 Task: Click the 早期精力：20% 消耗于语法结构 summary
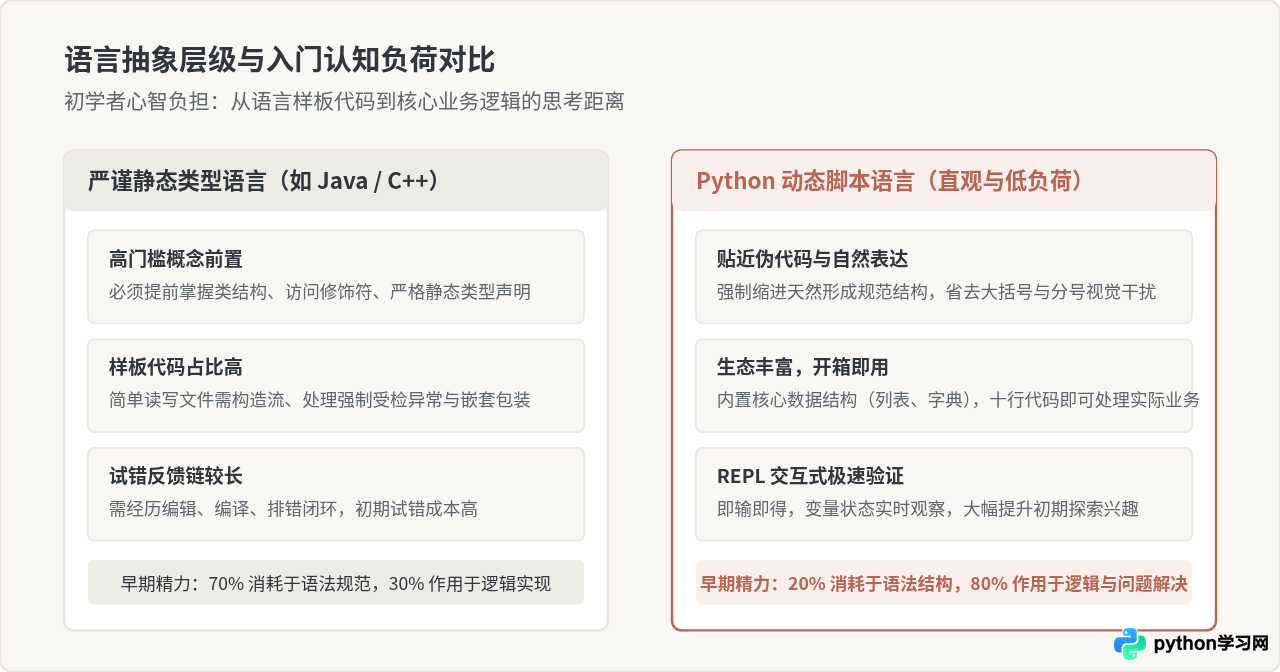944,584
